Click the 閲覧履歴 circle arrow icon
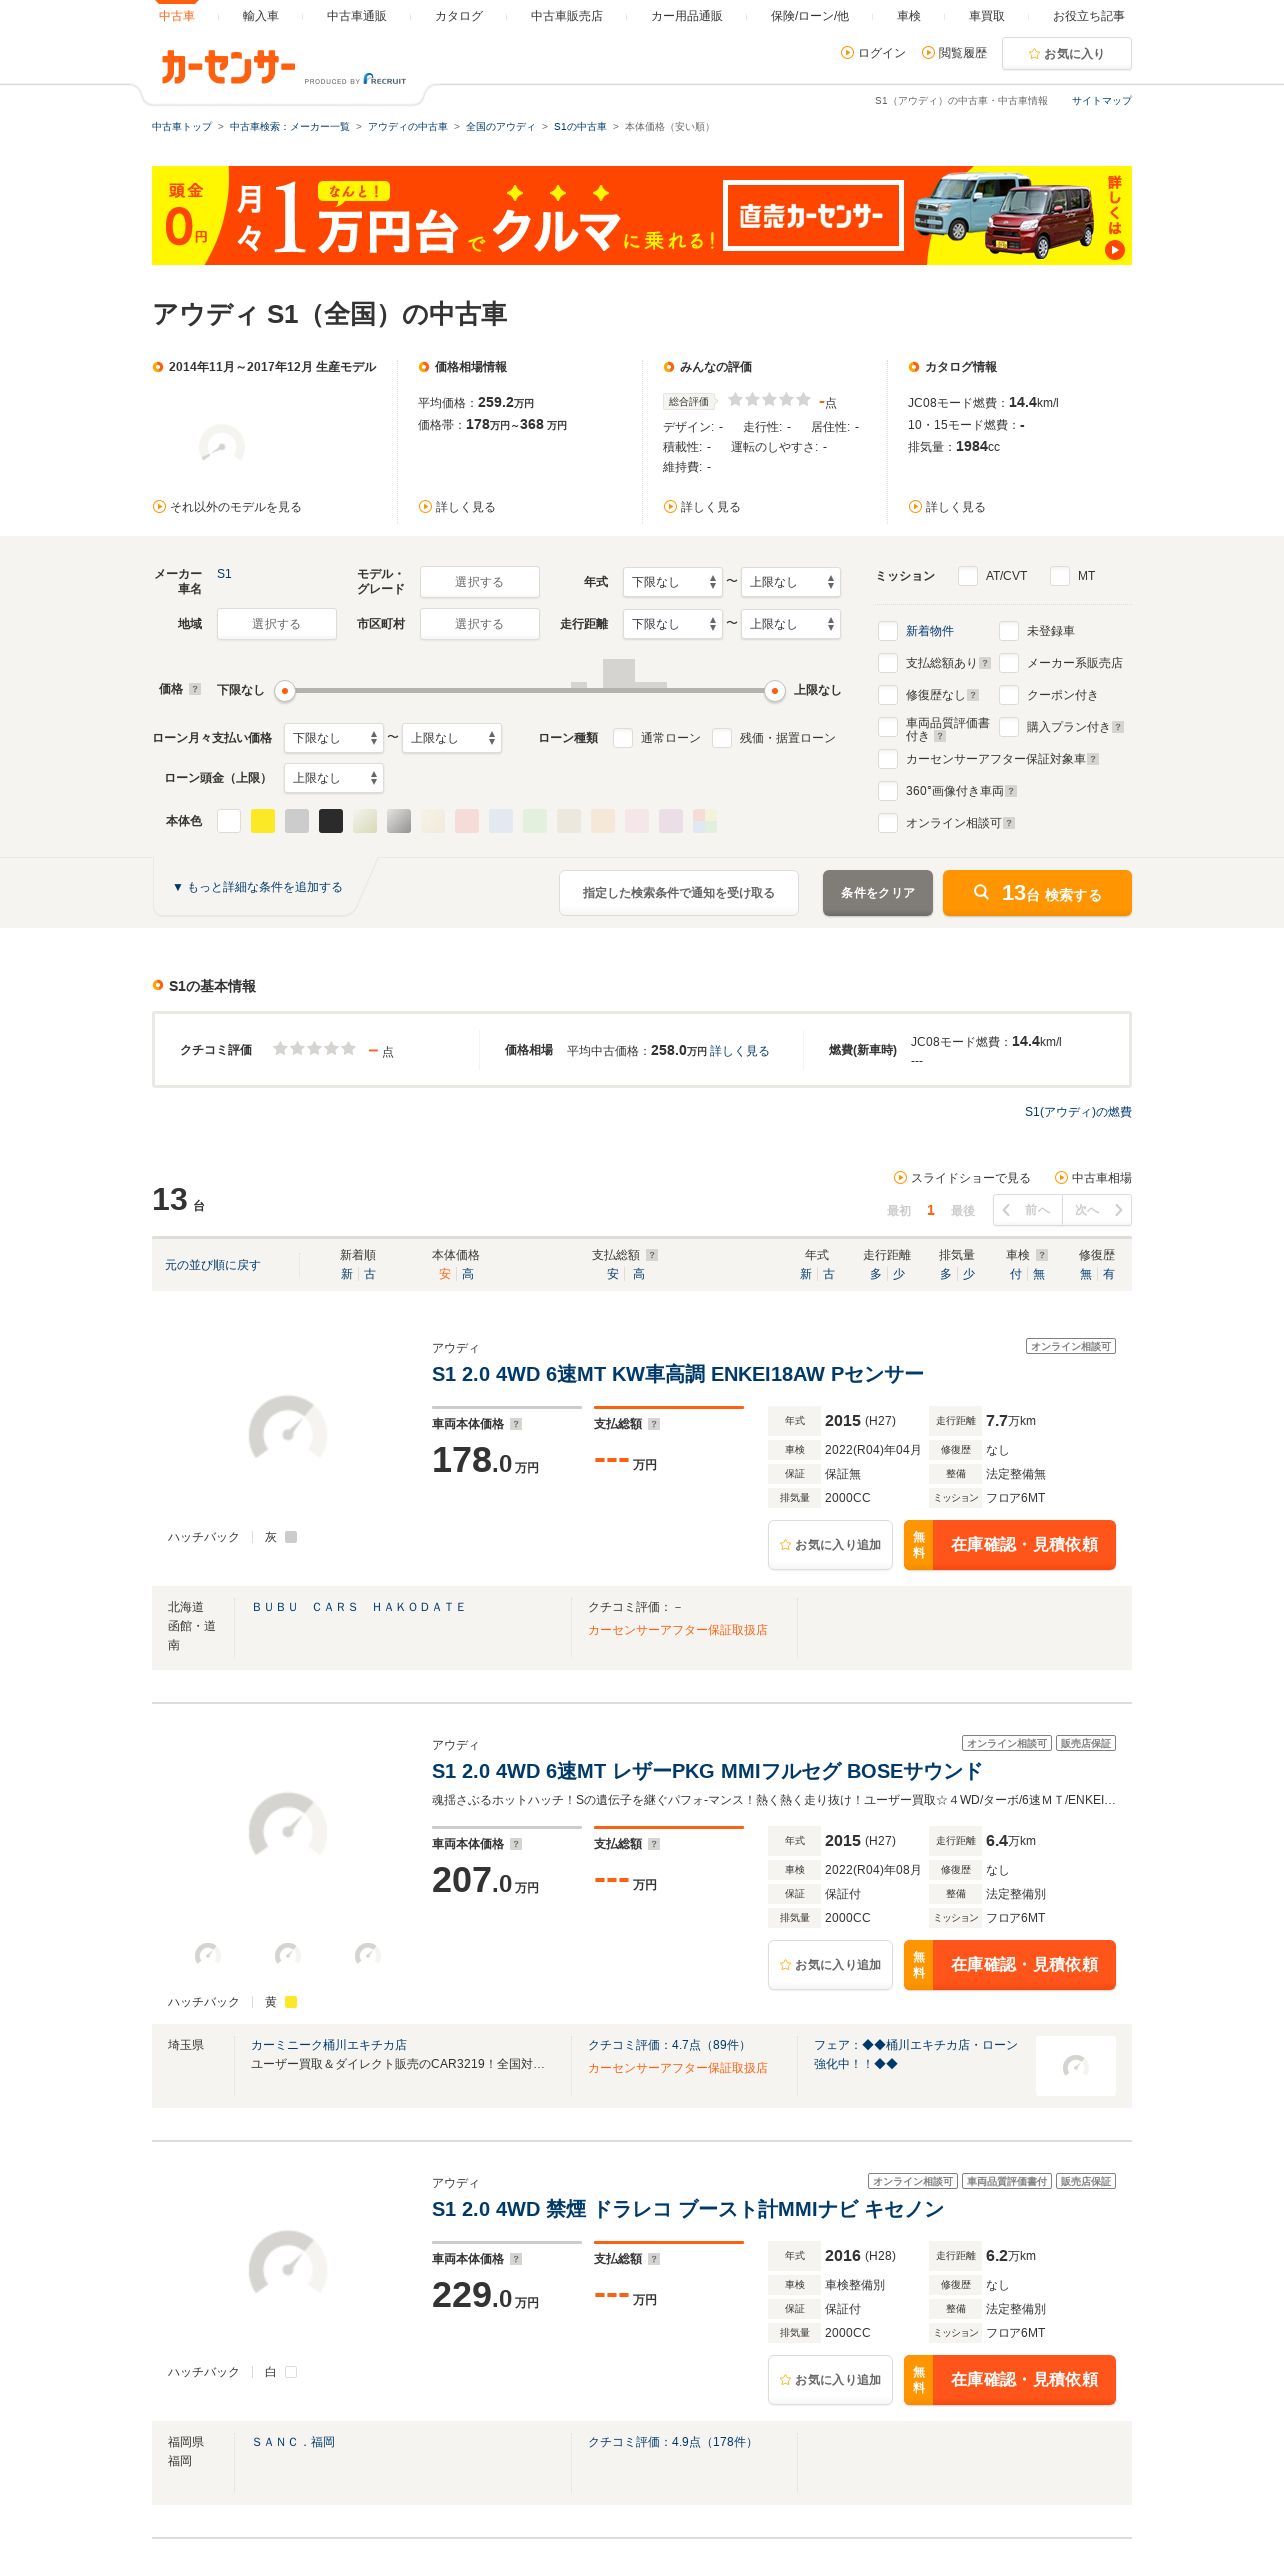Viewport: 1284px width, 2568px height. tap(928, 53)
